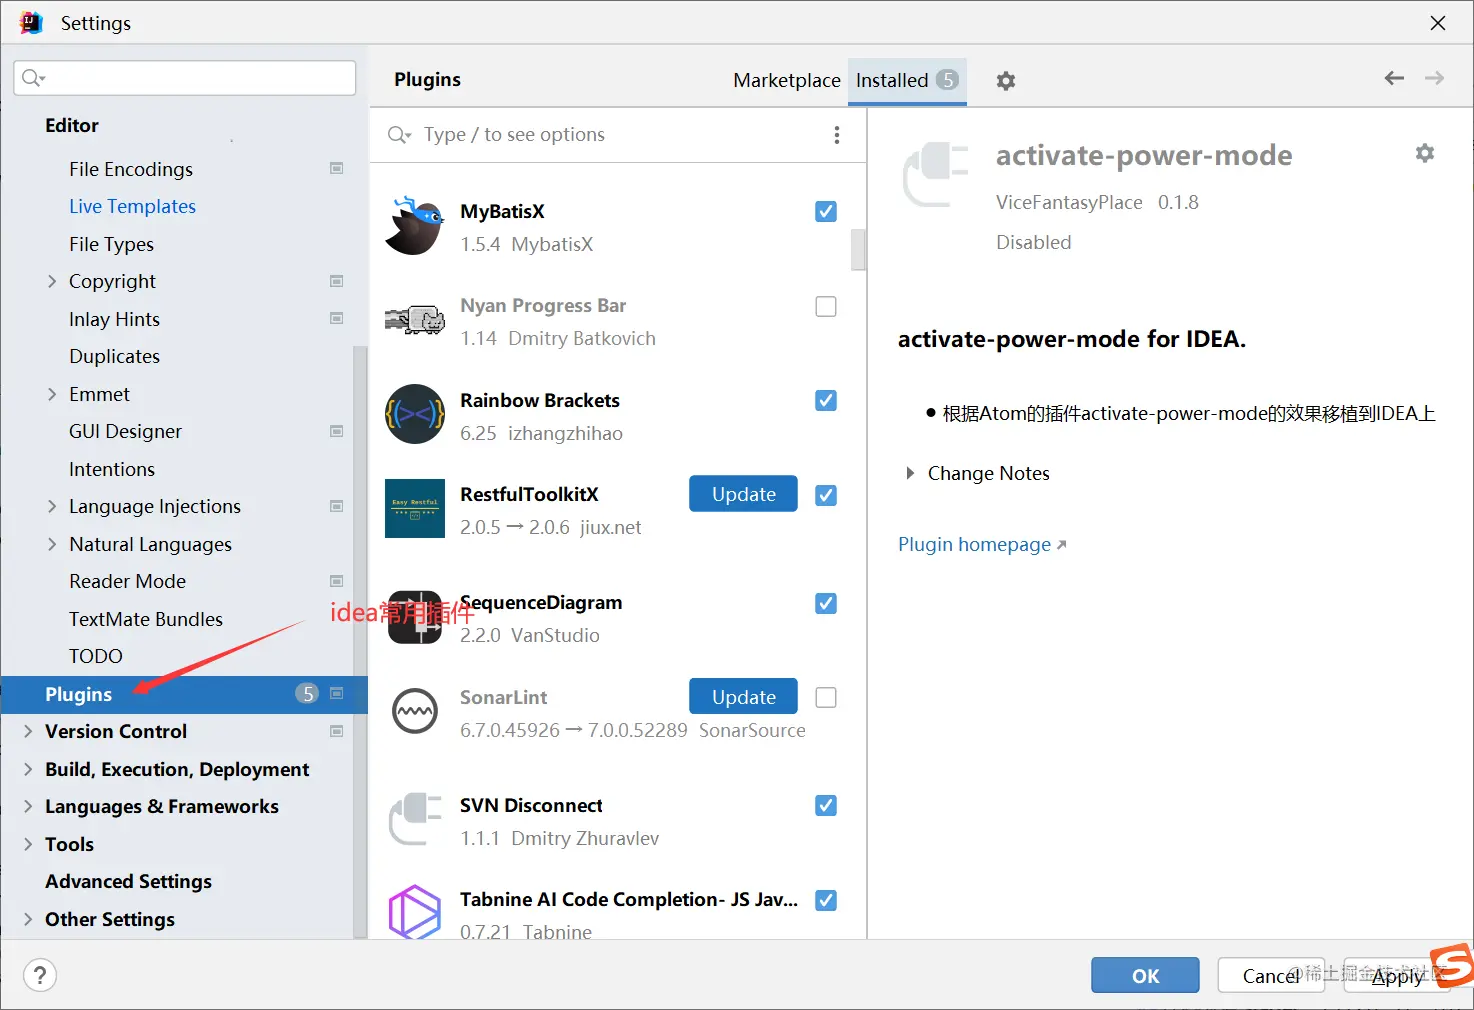This screenshot has width=1474, height=1010.
Task: Open Advanced Settings entry
Action: click(128, 881)
